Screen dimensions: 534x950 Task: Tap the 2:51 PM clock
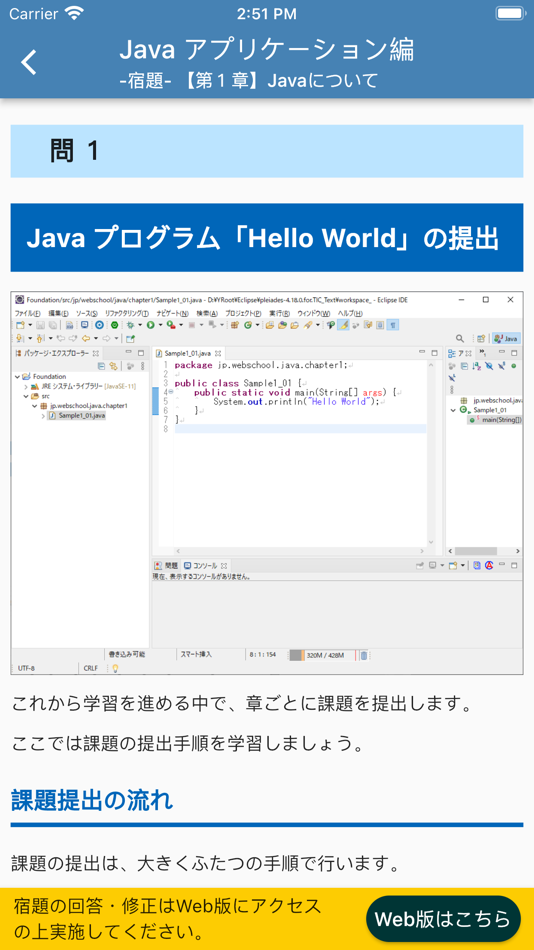[x=267, y=13]
